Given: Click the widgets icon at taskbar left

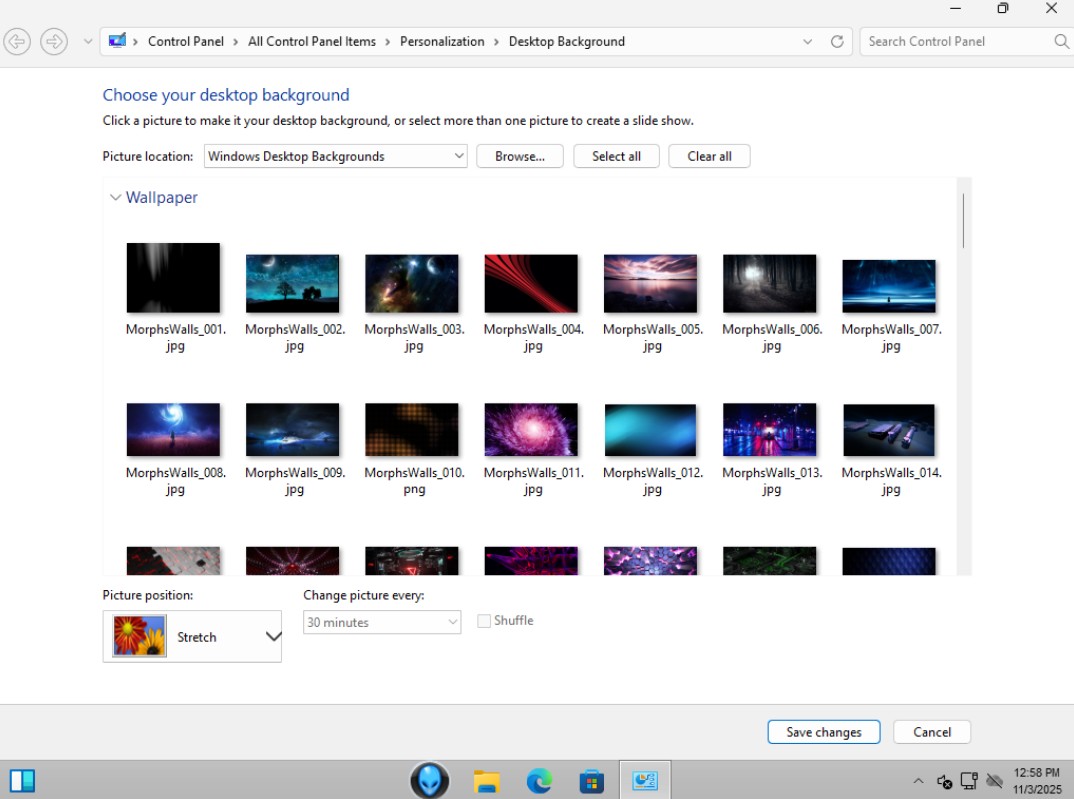Looking at the screenshot, I should (22, 780).
